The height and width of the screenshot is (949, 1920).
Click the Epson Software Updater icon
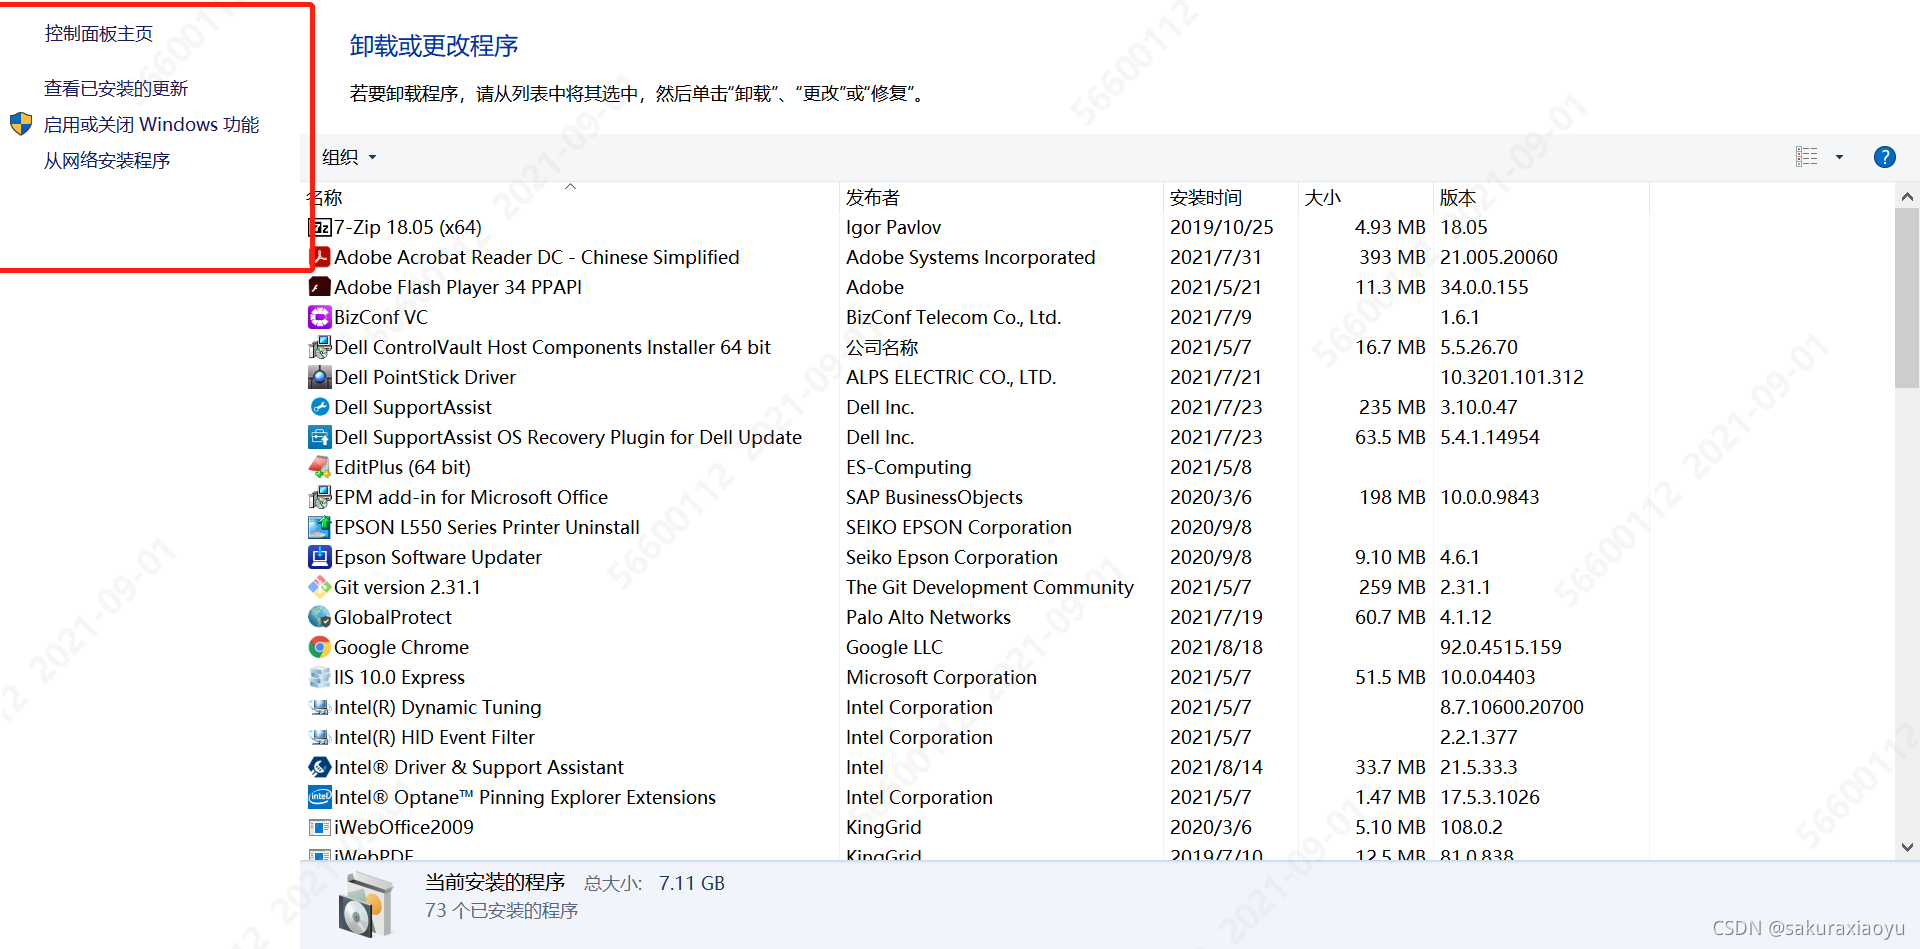(320, 558)
